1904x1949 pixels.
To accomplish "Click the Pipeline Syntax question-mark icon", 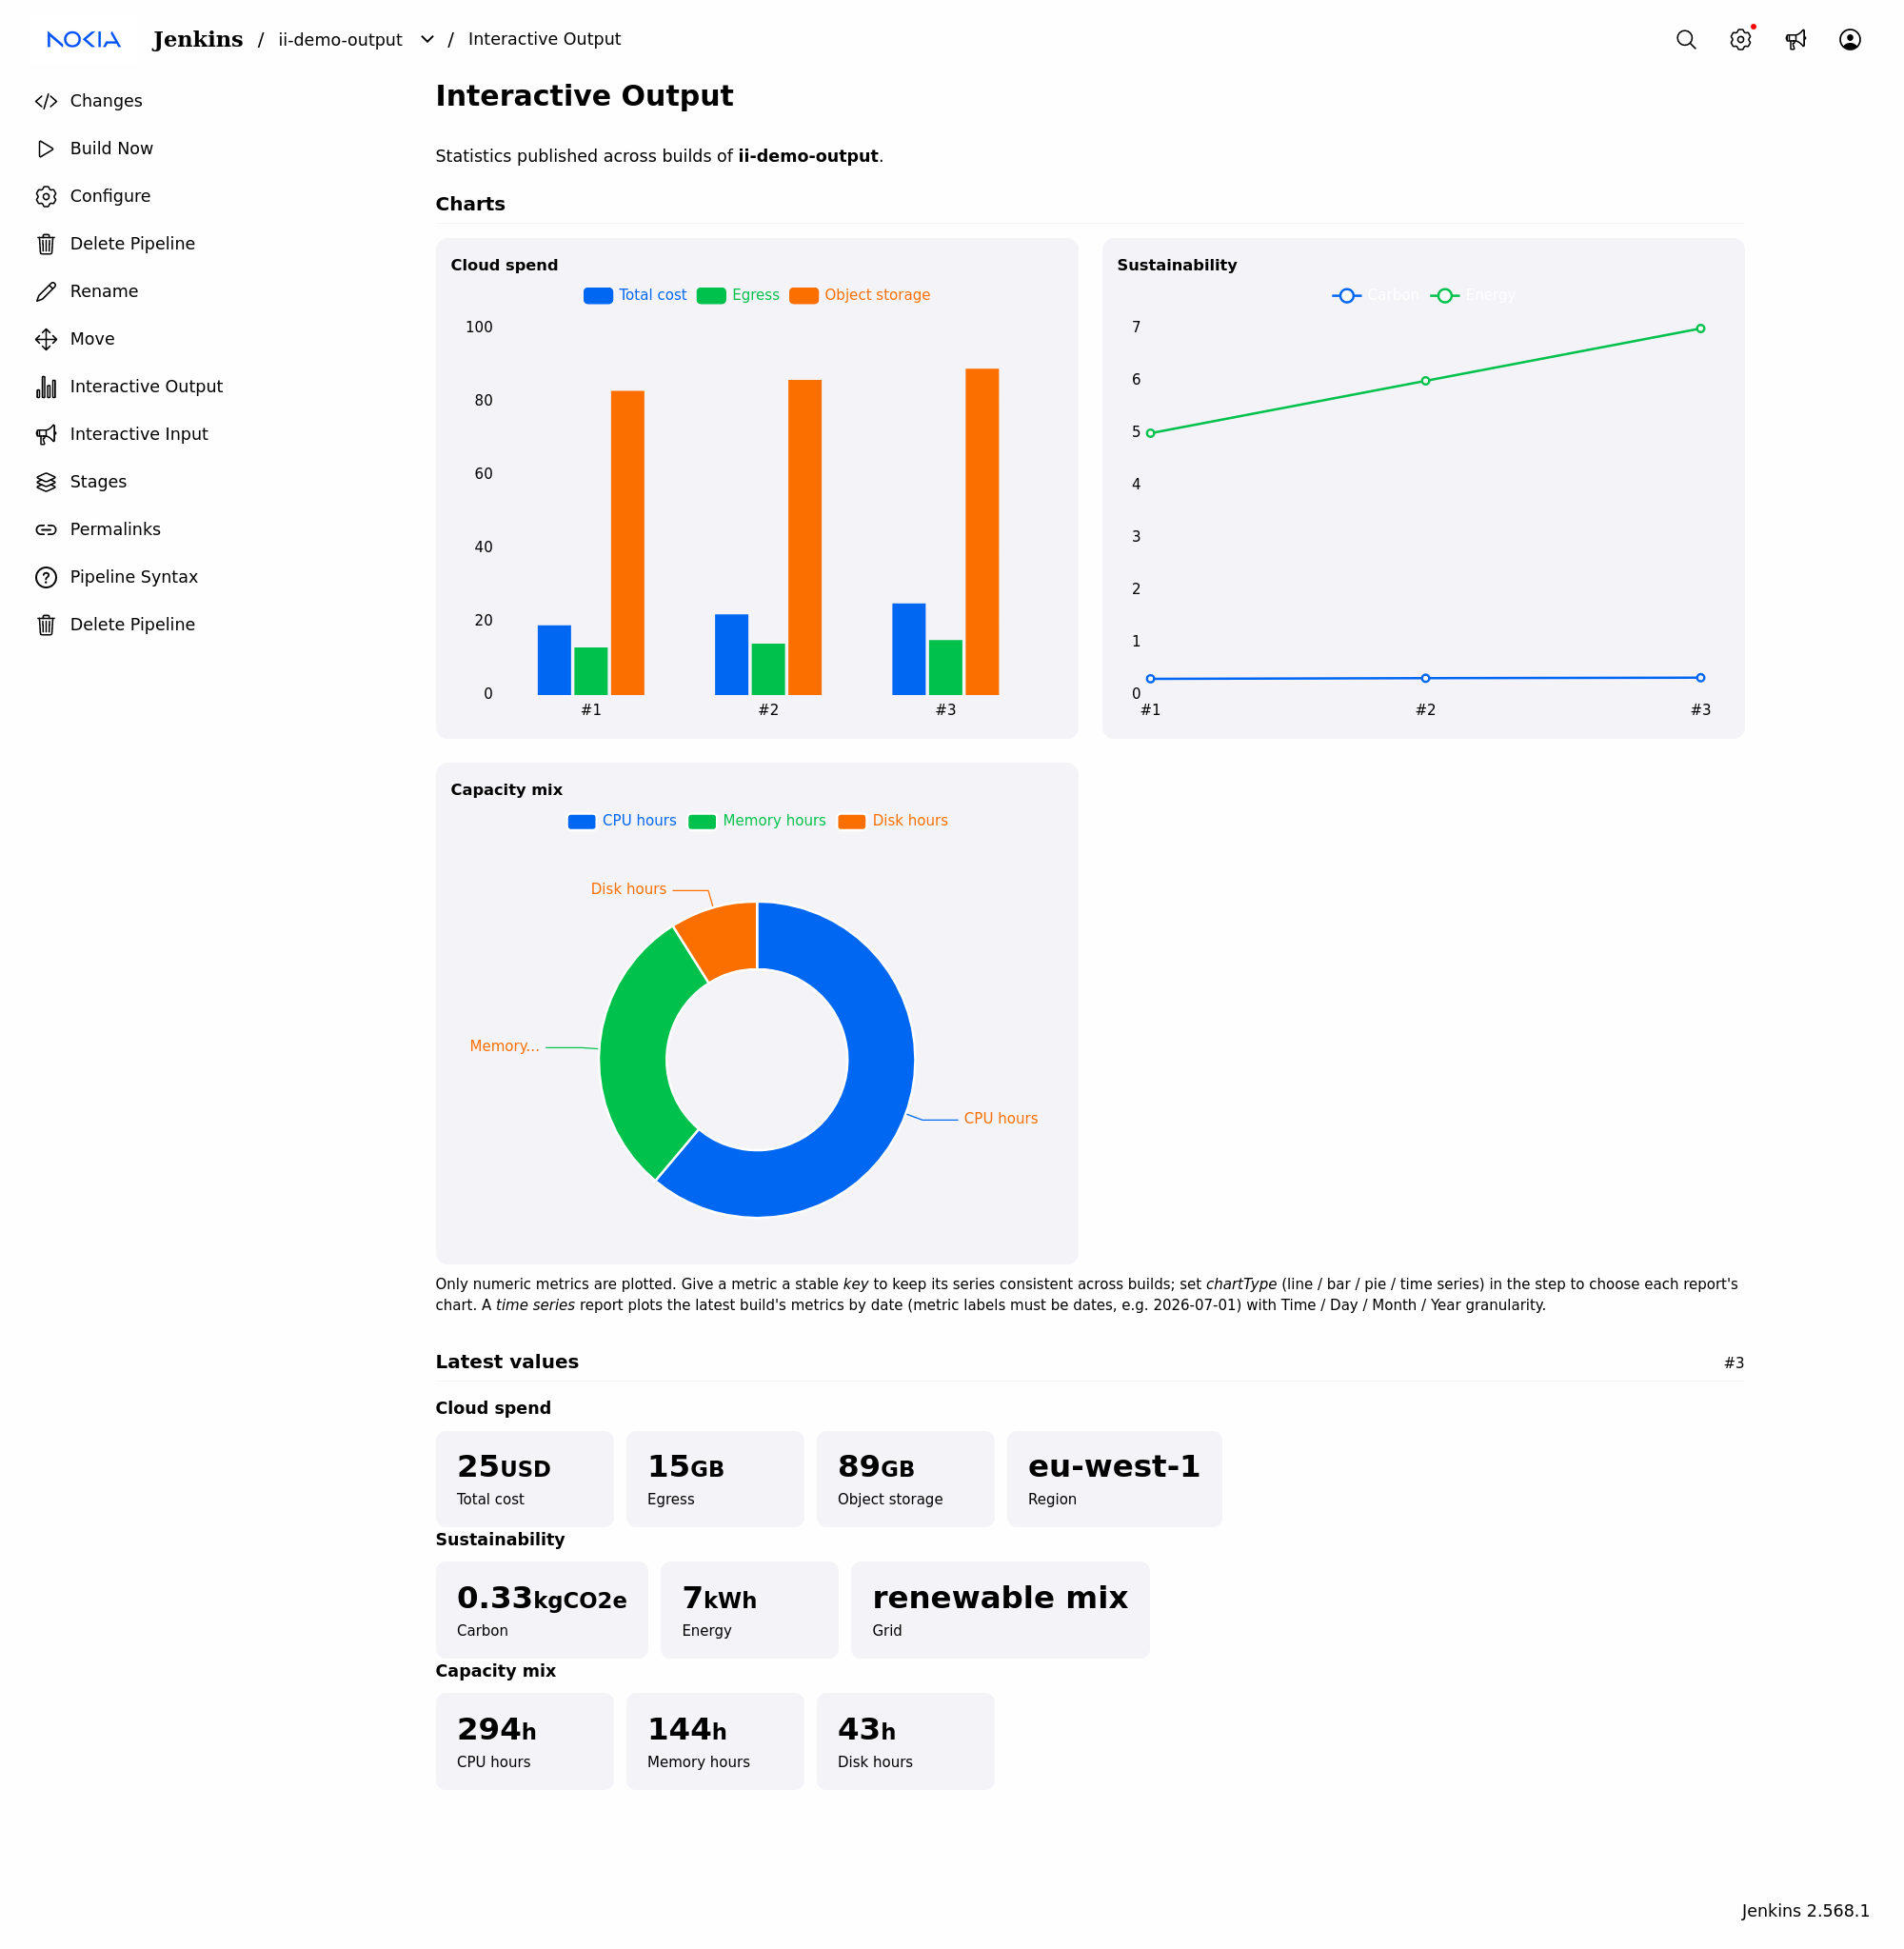I will point(46,577).
